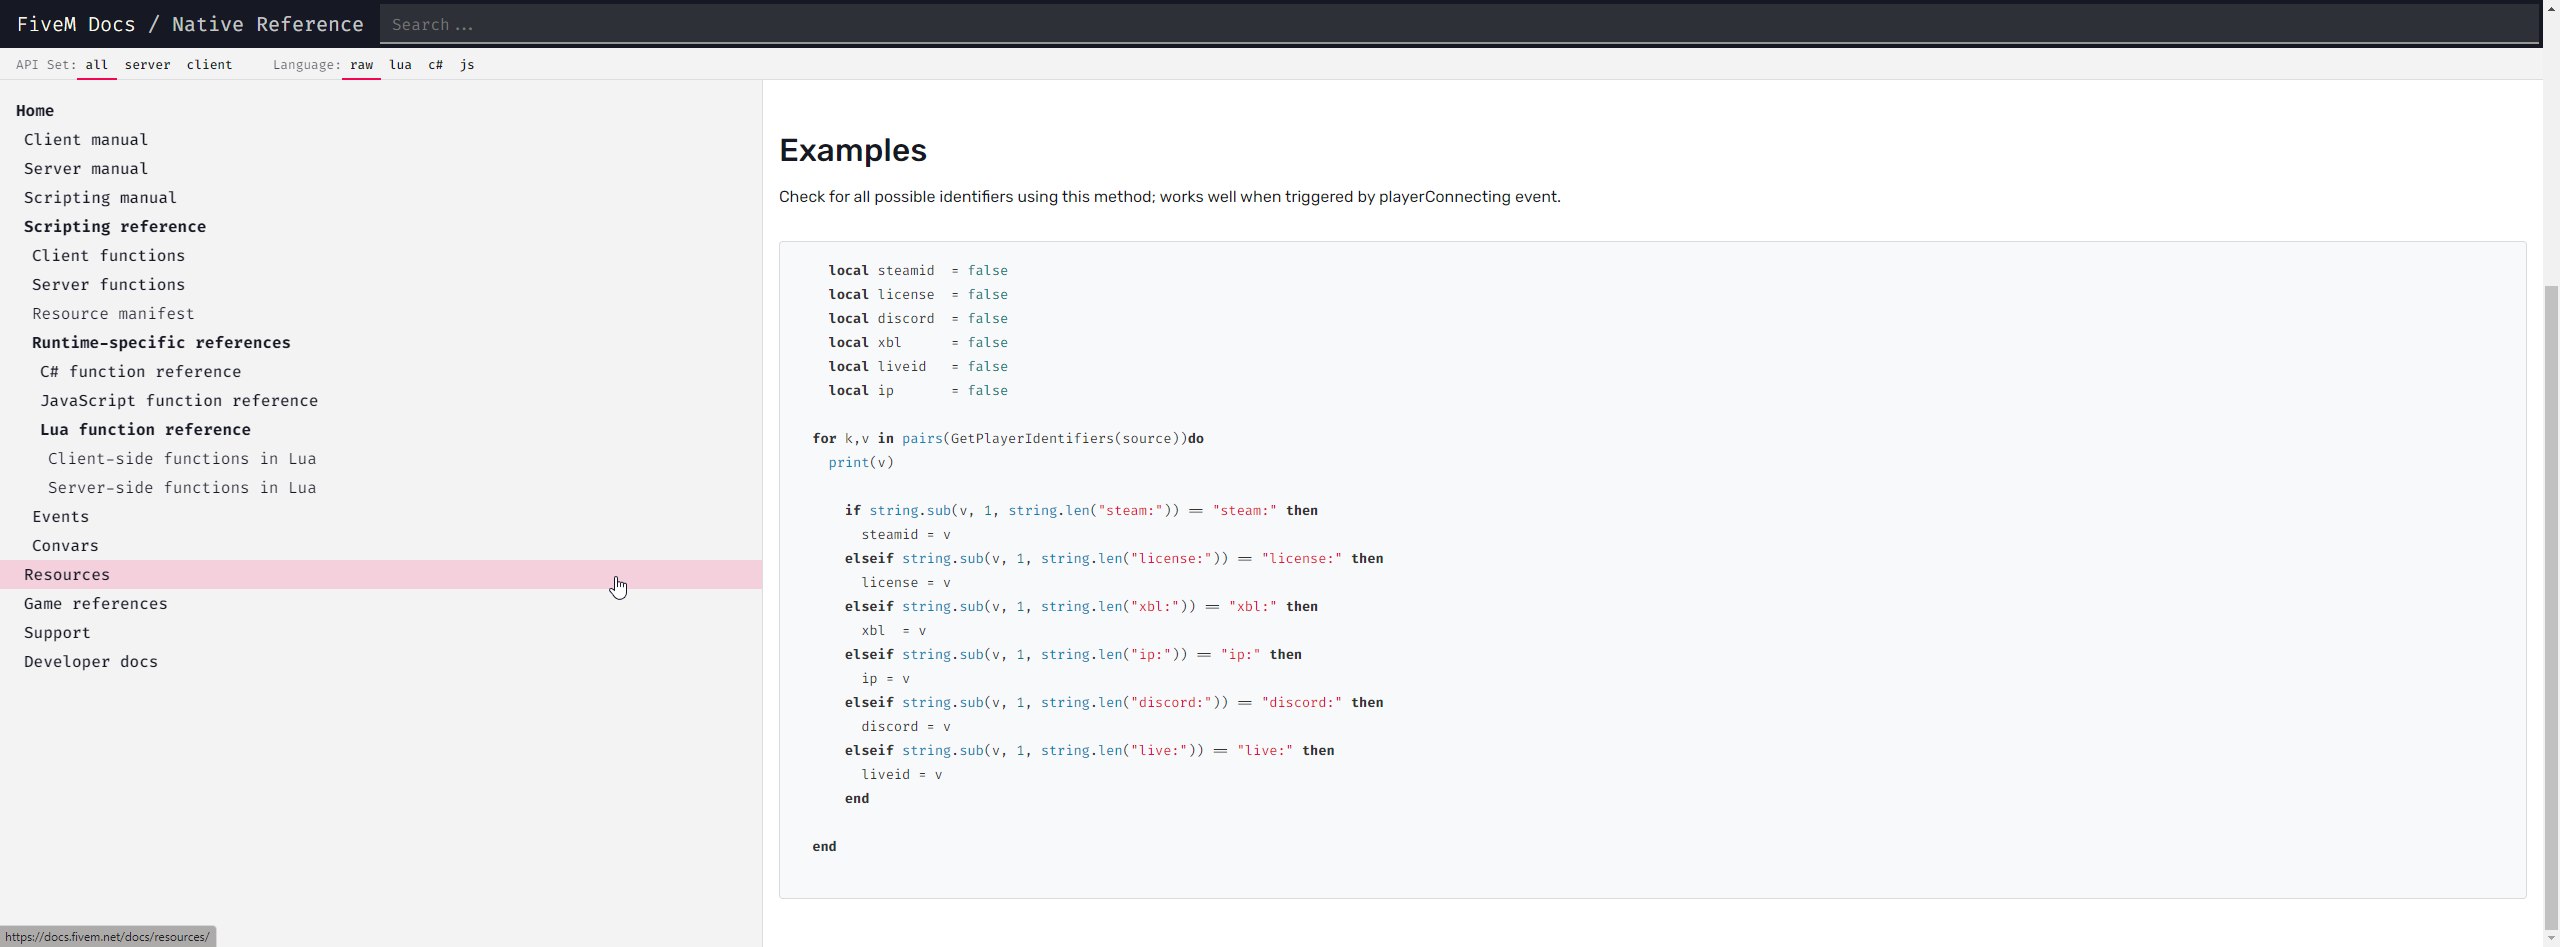The image size is (2560, 947).
Task: Collapse Runtime-specific references section
Action: [161, 343]
